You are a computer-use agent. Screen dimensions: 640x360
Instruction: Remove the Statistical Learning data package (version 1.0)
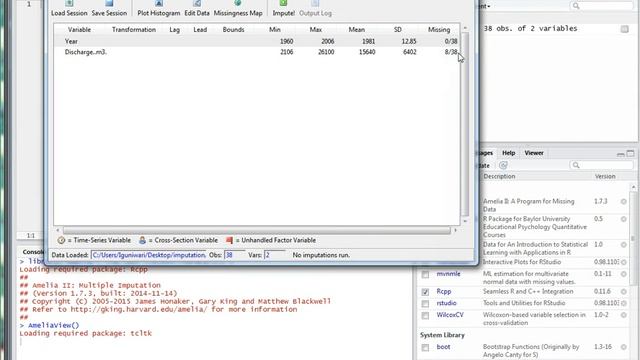point(624,245)
